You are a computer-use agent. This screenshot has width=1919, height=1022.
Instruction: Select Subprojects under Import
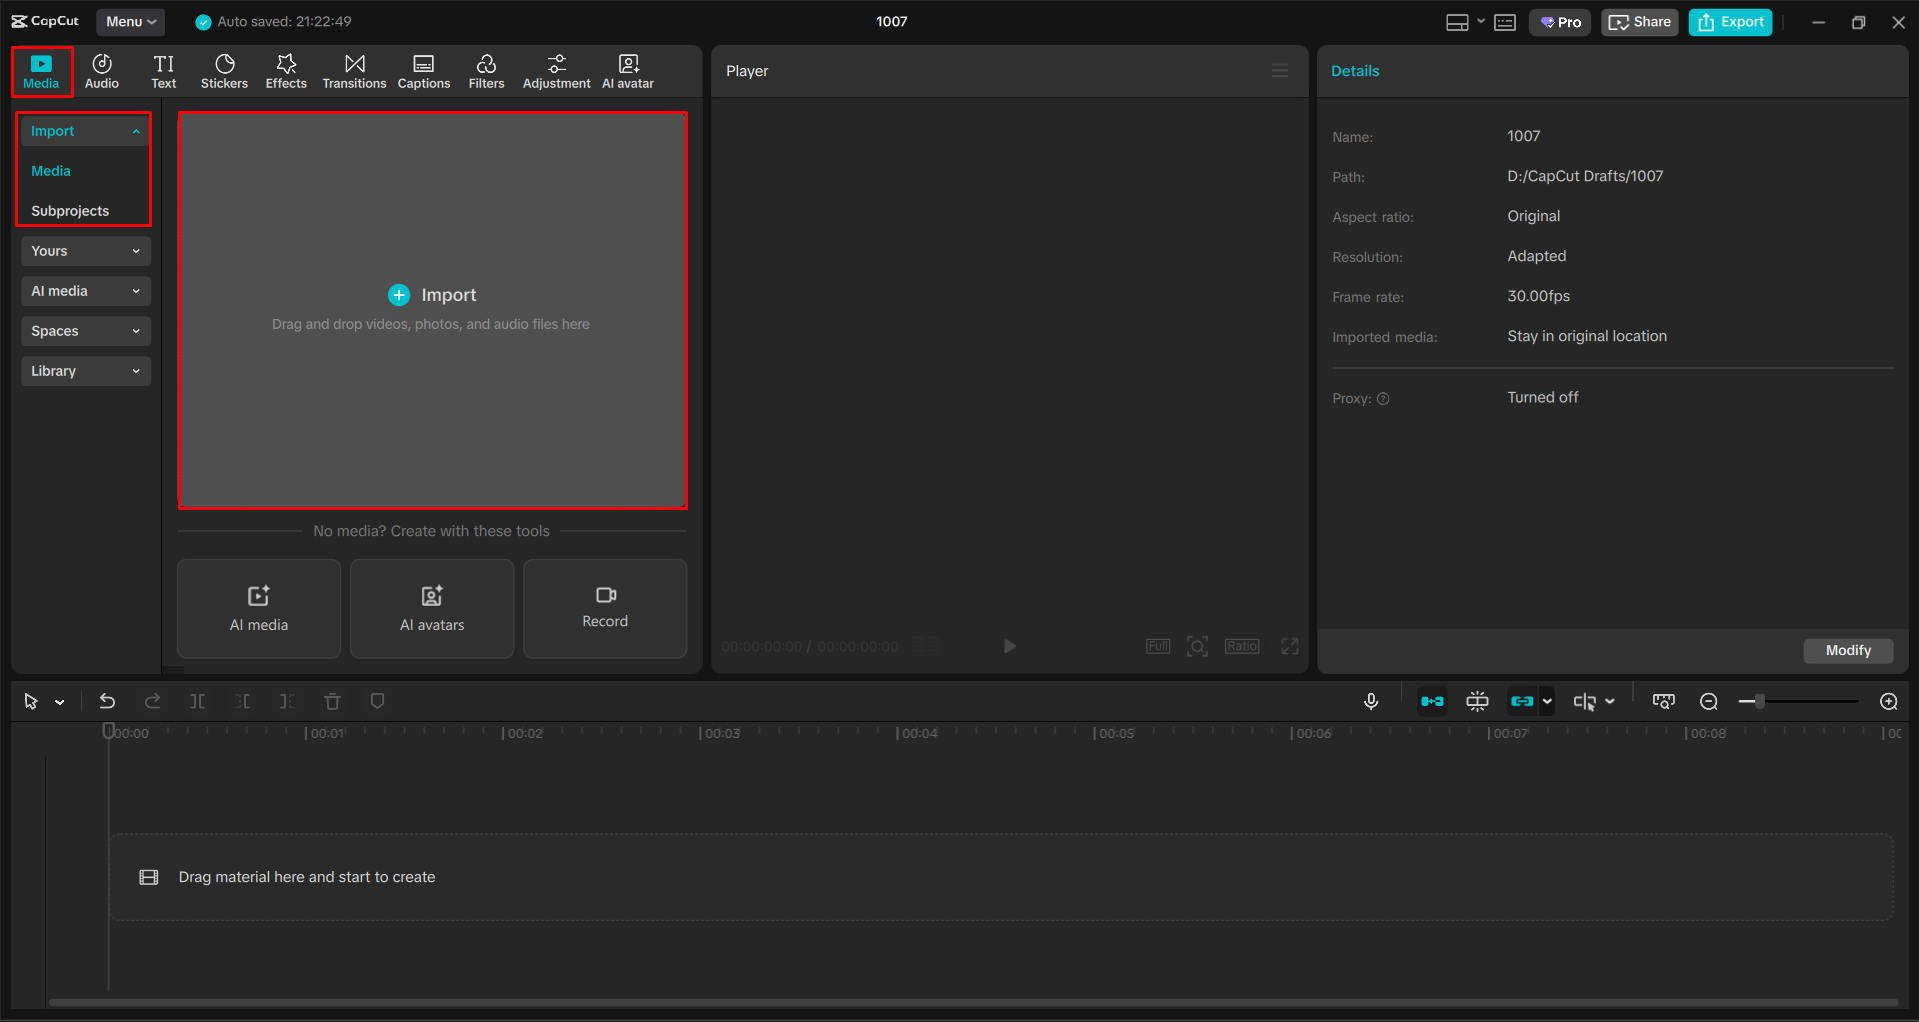(70, 211)
